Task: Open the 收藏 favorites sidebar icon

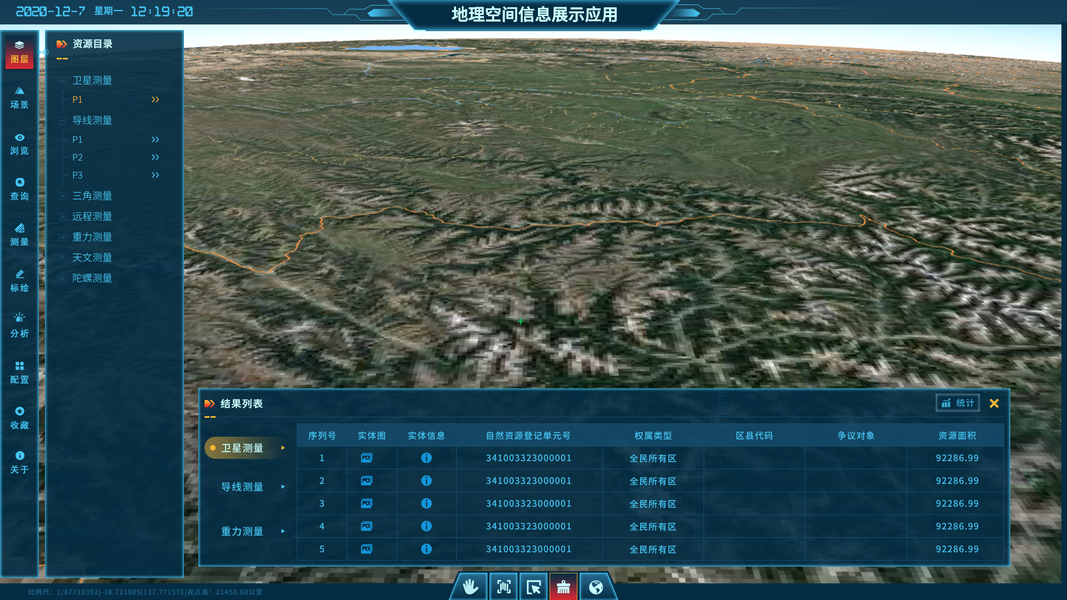Action: [19, 418]
